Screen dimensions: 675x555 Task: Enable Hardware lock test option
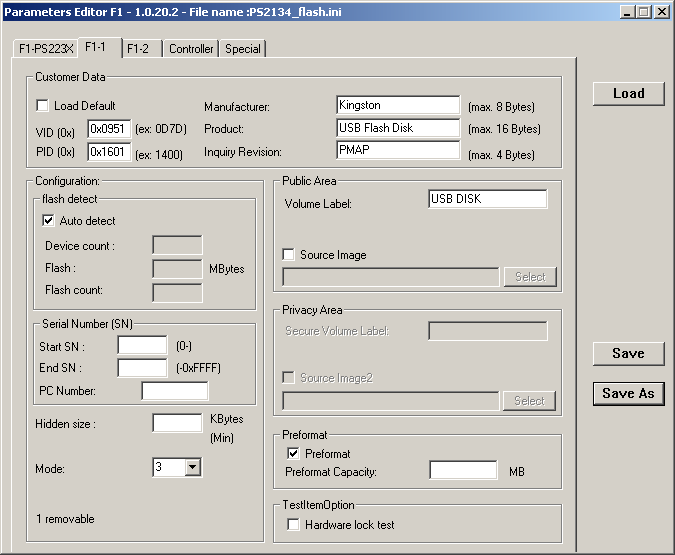tap(294, 524)
